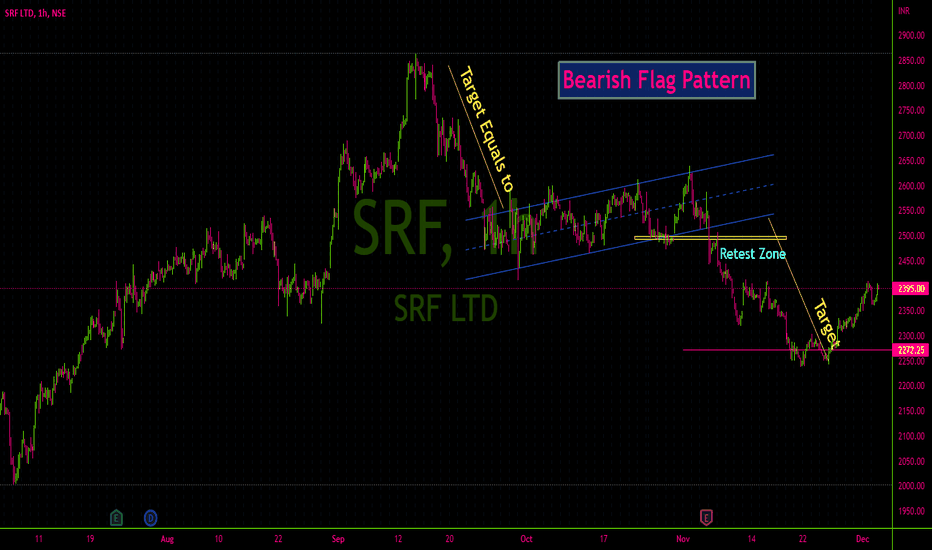Viewport: 932px width, 550px height.
Task: Click the 2850.00 price axis value
Action: 911,61
